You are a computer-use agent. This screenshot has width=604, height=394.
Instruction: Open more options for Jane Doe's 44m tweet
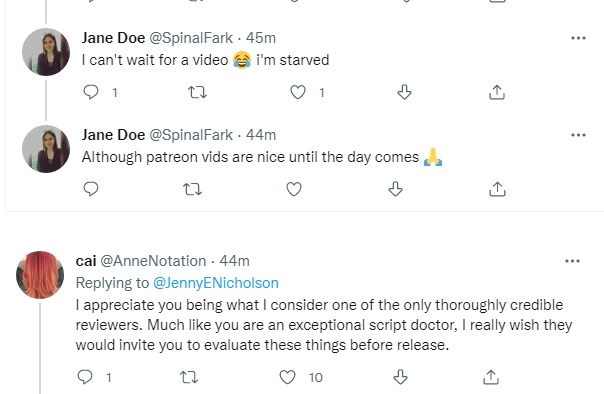click(578, 135)
